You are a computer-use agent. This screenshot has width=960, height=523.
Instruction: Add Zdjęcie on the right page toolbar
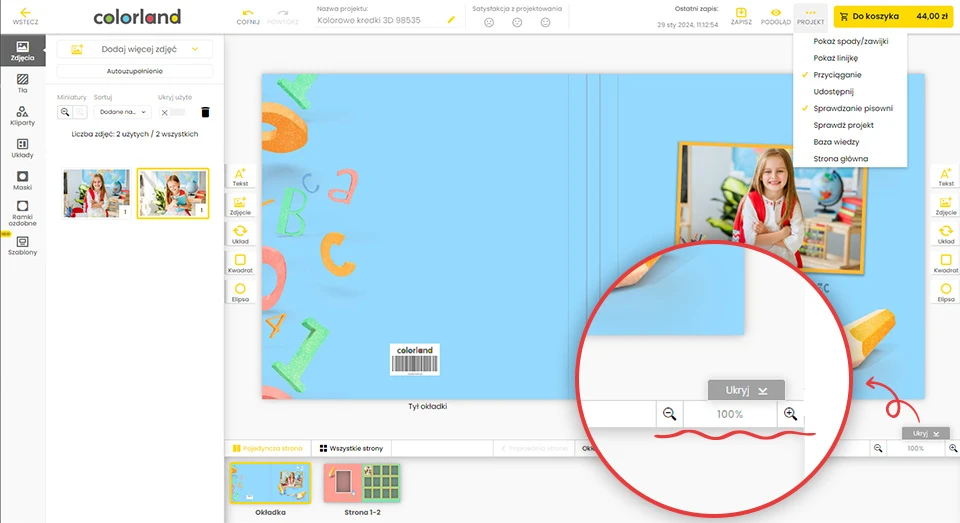tap(946, 206)
